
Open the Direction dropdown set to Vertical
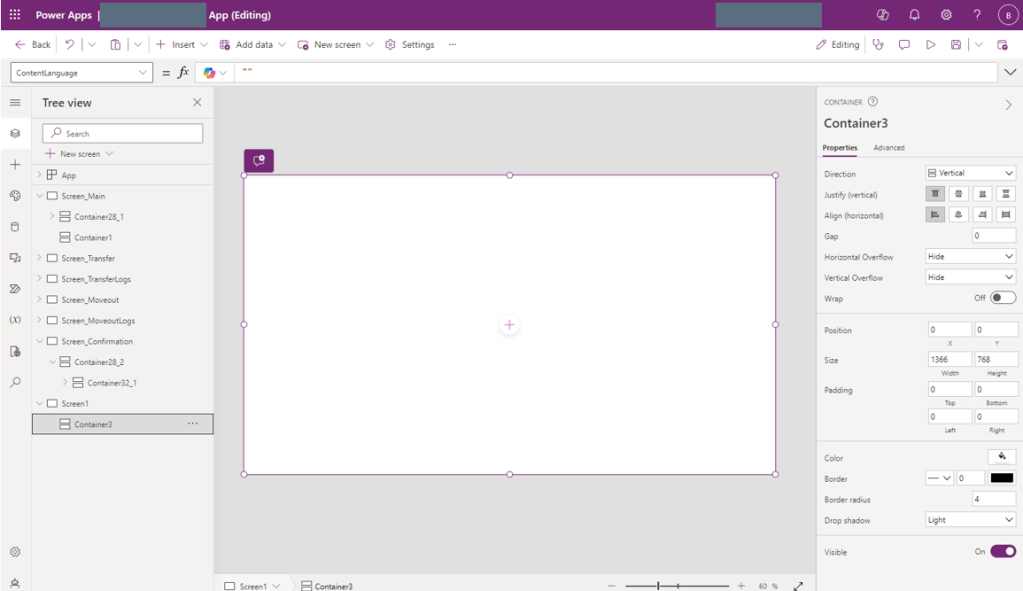[x=970, y=173]
